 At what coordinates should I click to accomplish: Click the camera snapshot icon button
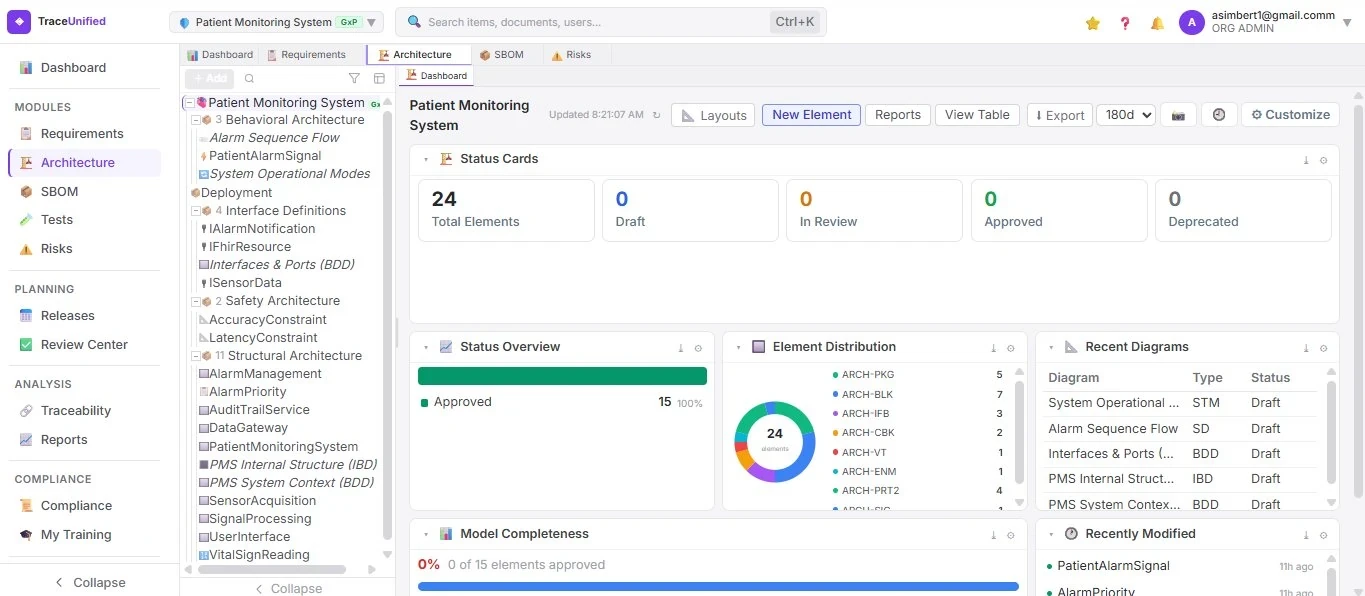(1178, 115)
